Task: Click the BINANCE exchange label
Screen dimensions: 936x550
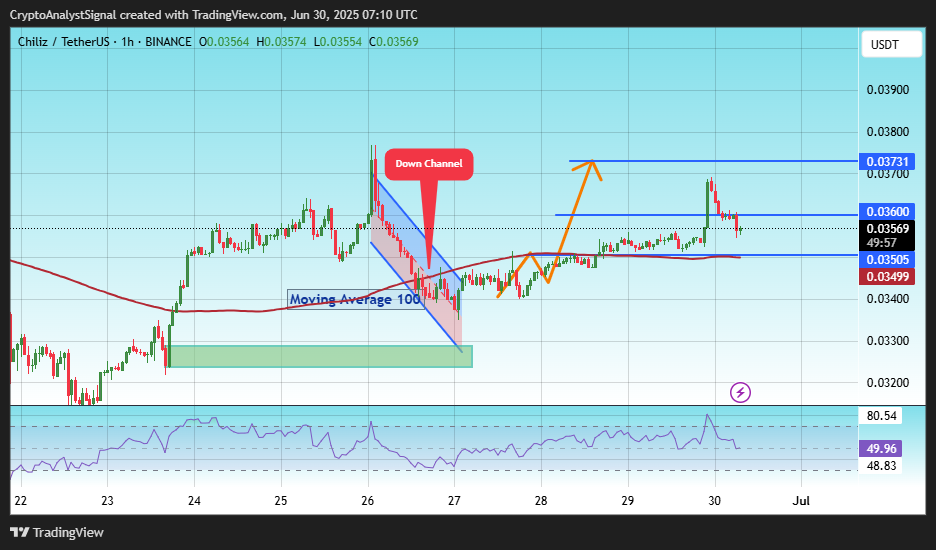Action: (x=168, y=42)
